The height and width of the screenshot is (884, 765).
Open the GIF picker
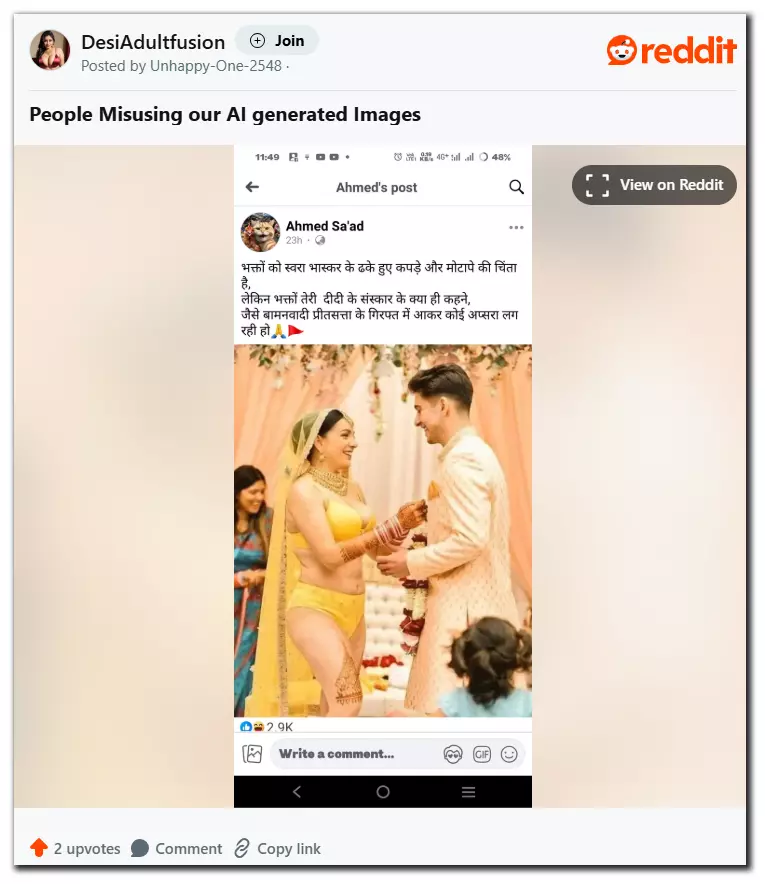(481, 754)
